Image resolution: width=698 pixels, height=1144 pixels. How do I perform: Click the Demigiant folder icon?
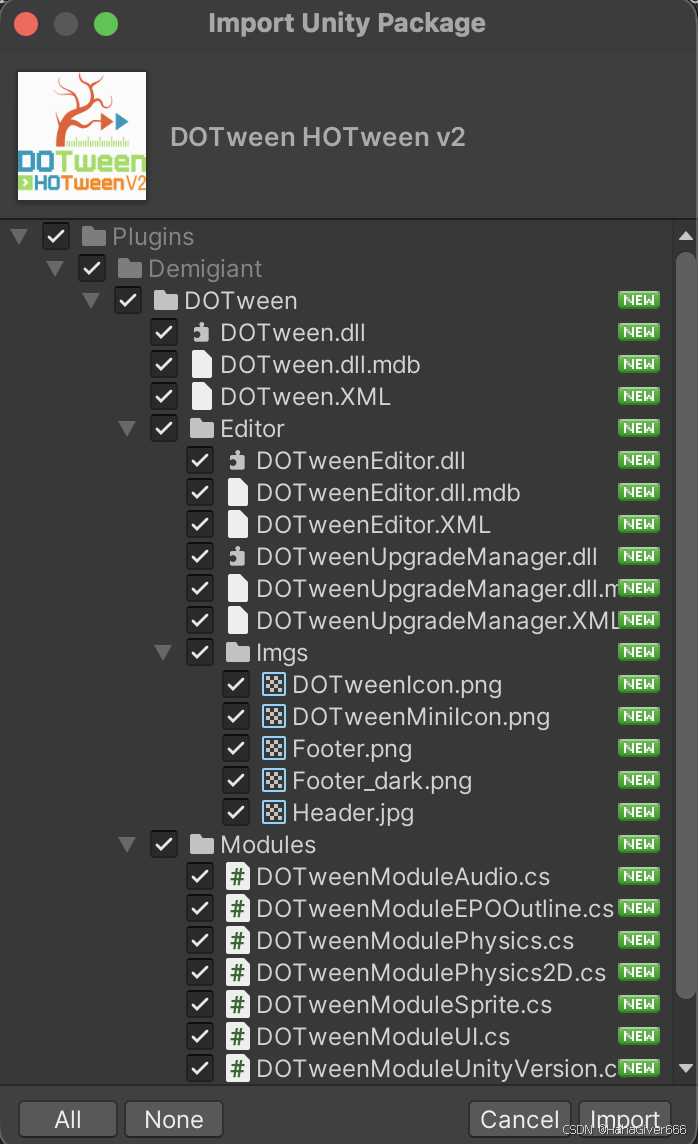point(130,268)
